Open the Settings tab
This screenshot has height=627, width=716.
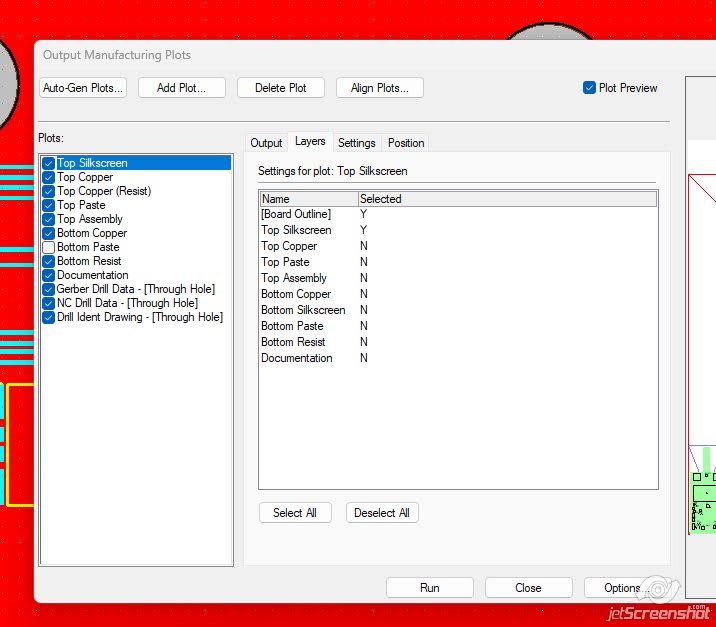[x=357, y=143]
